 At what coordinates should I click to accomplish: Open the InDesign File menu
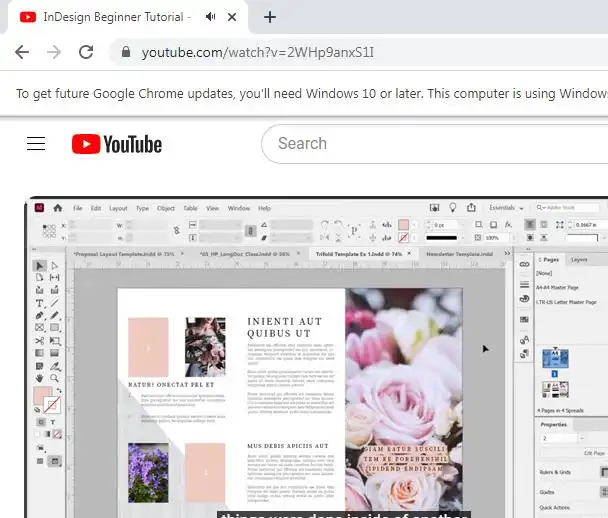(78, 208)
